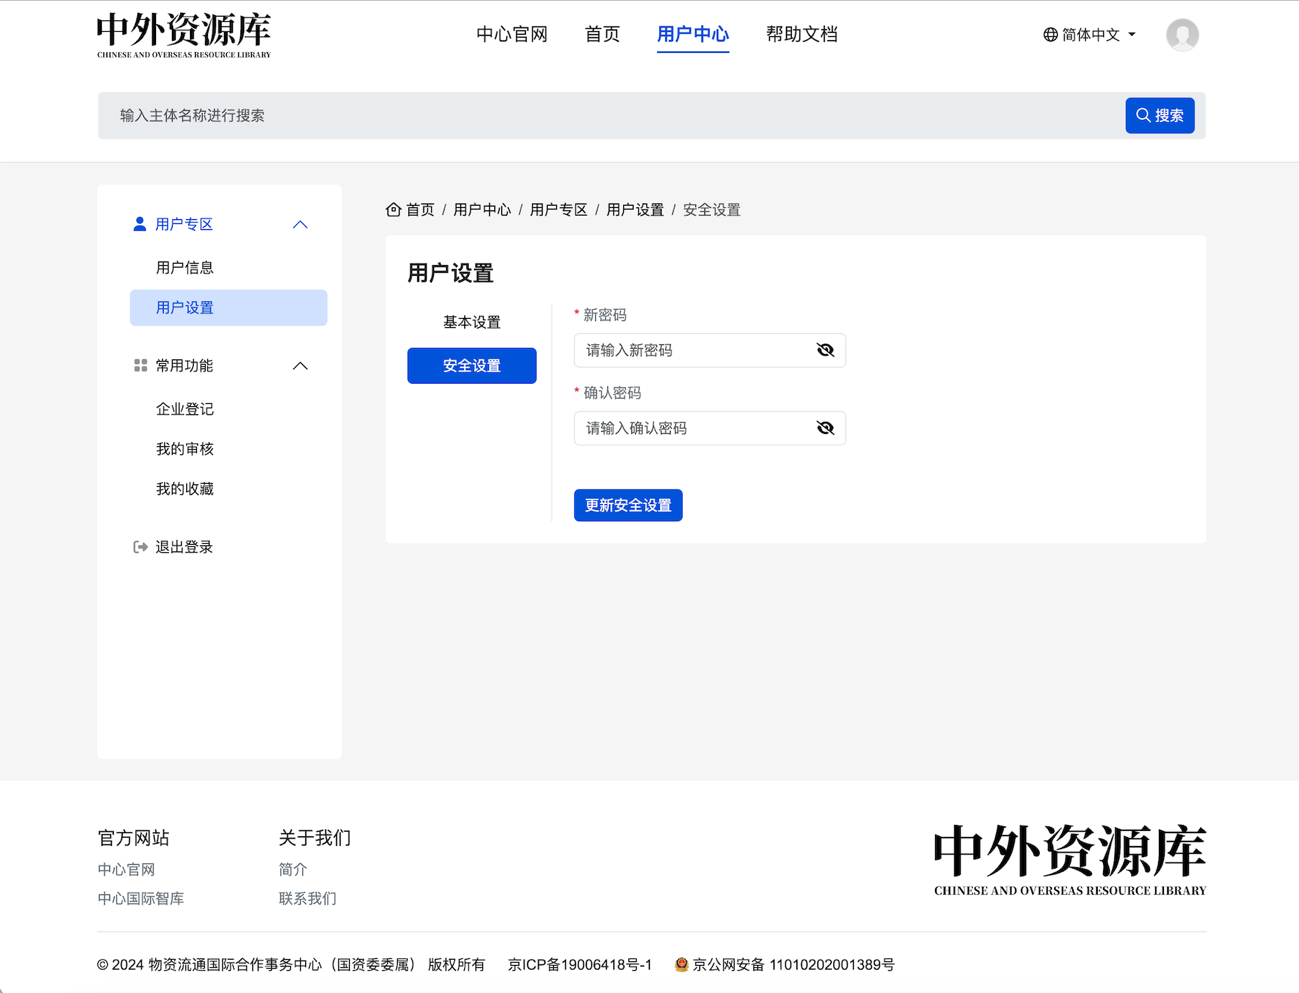The image size is (1299, 993).
Task: Focus the 请输入新密码 input field
Action: (x=694, y=350)
